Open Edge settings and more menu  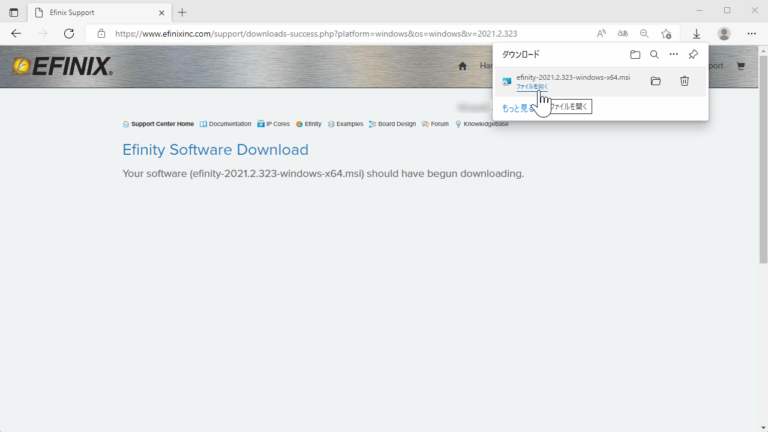(x=751, y=33)
